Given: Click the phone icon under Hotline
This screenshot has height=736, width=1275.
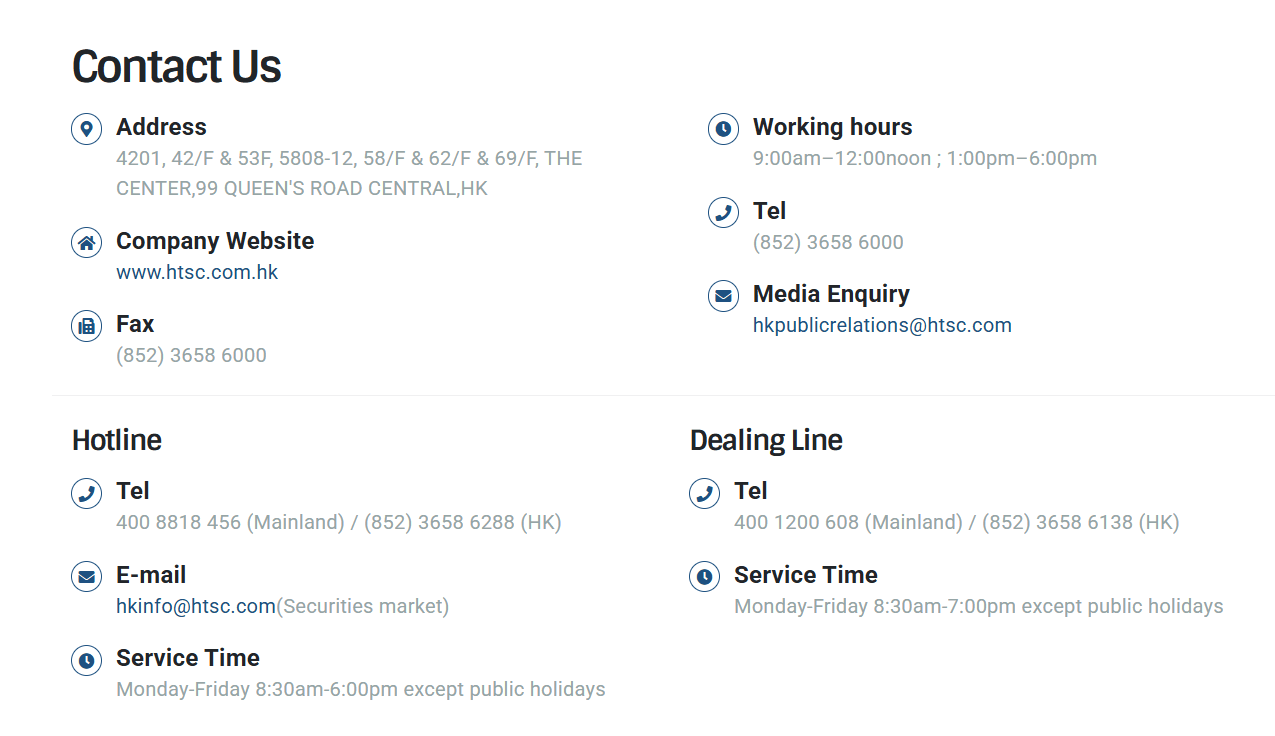Looking at the screenshot, I should (87, 493).
